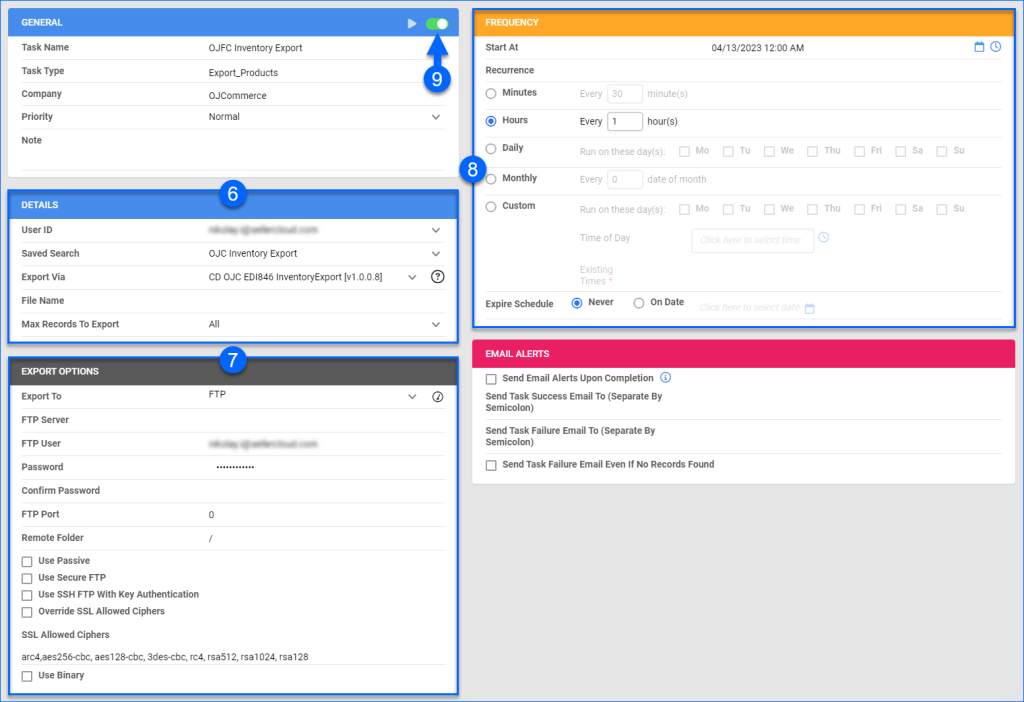Open the Start At calendar picker
Viewport: 1024px width, 702px height.
(x=980, y=46)
